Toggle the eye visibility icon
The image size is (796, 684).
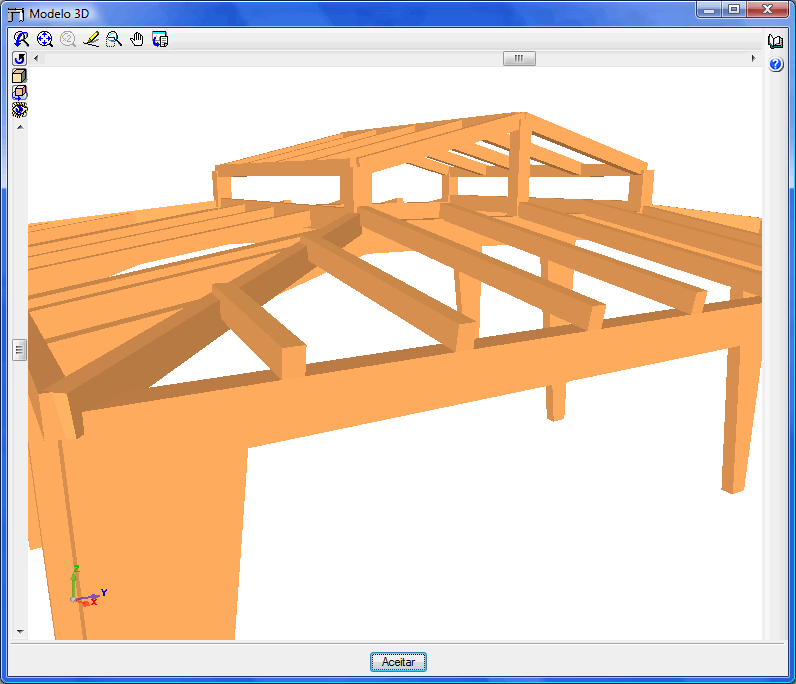[19, 110]
